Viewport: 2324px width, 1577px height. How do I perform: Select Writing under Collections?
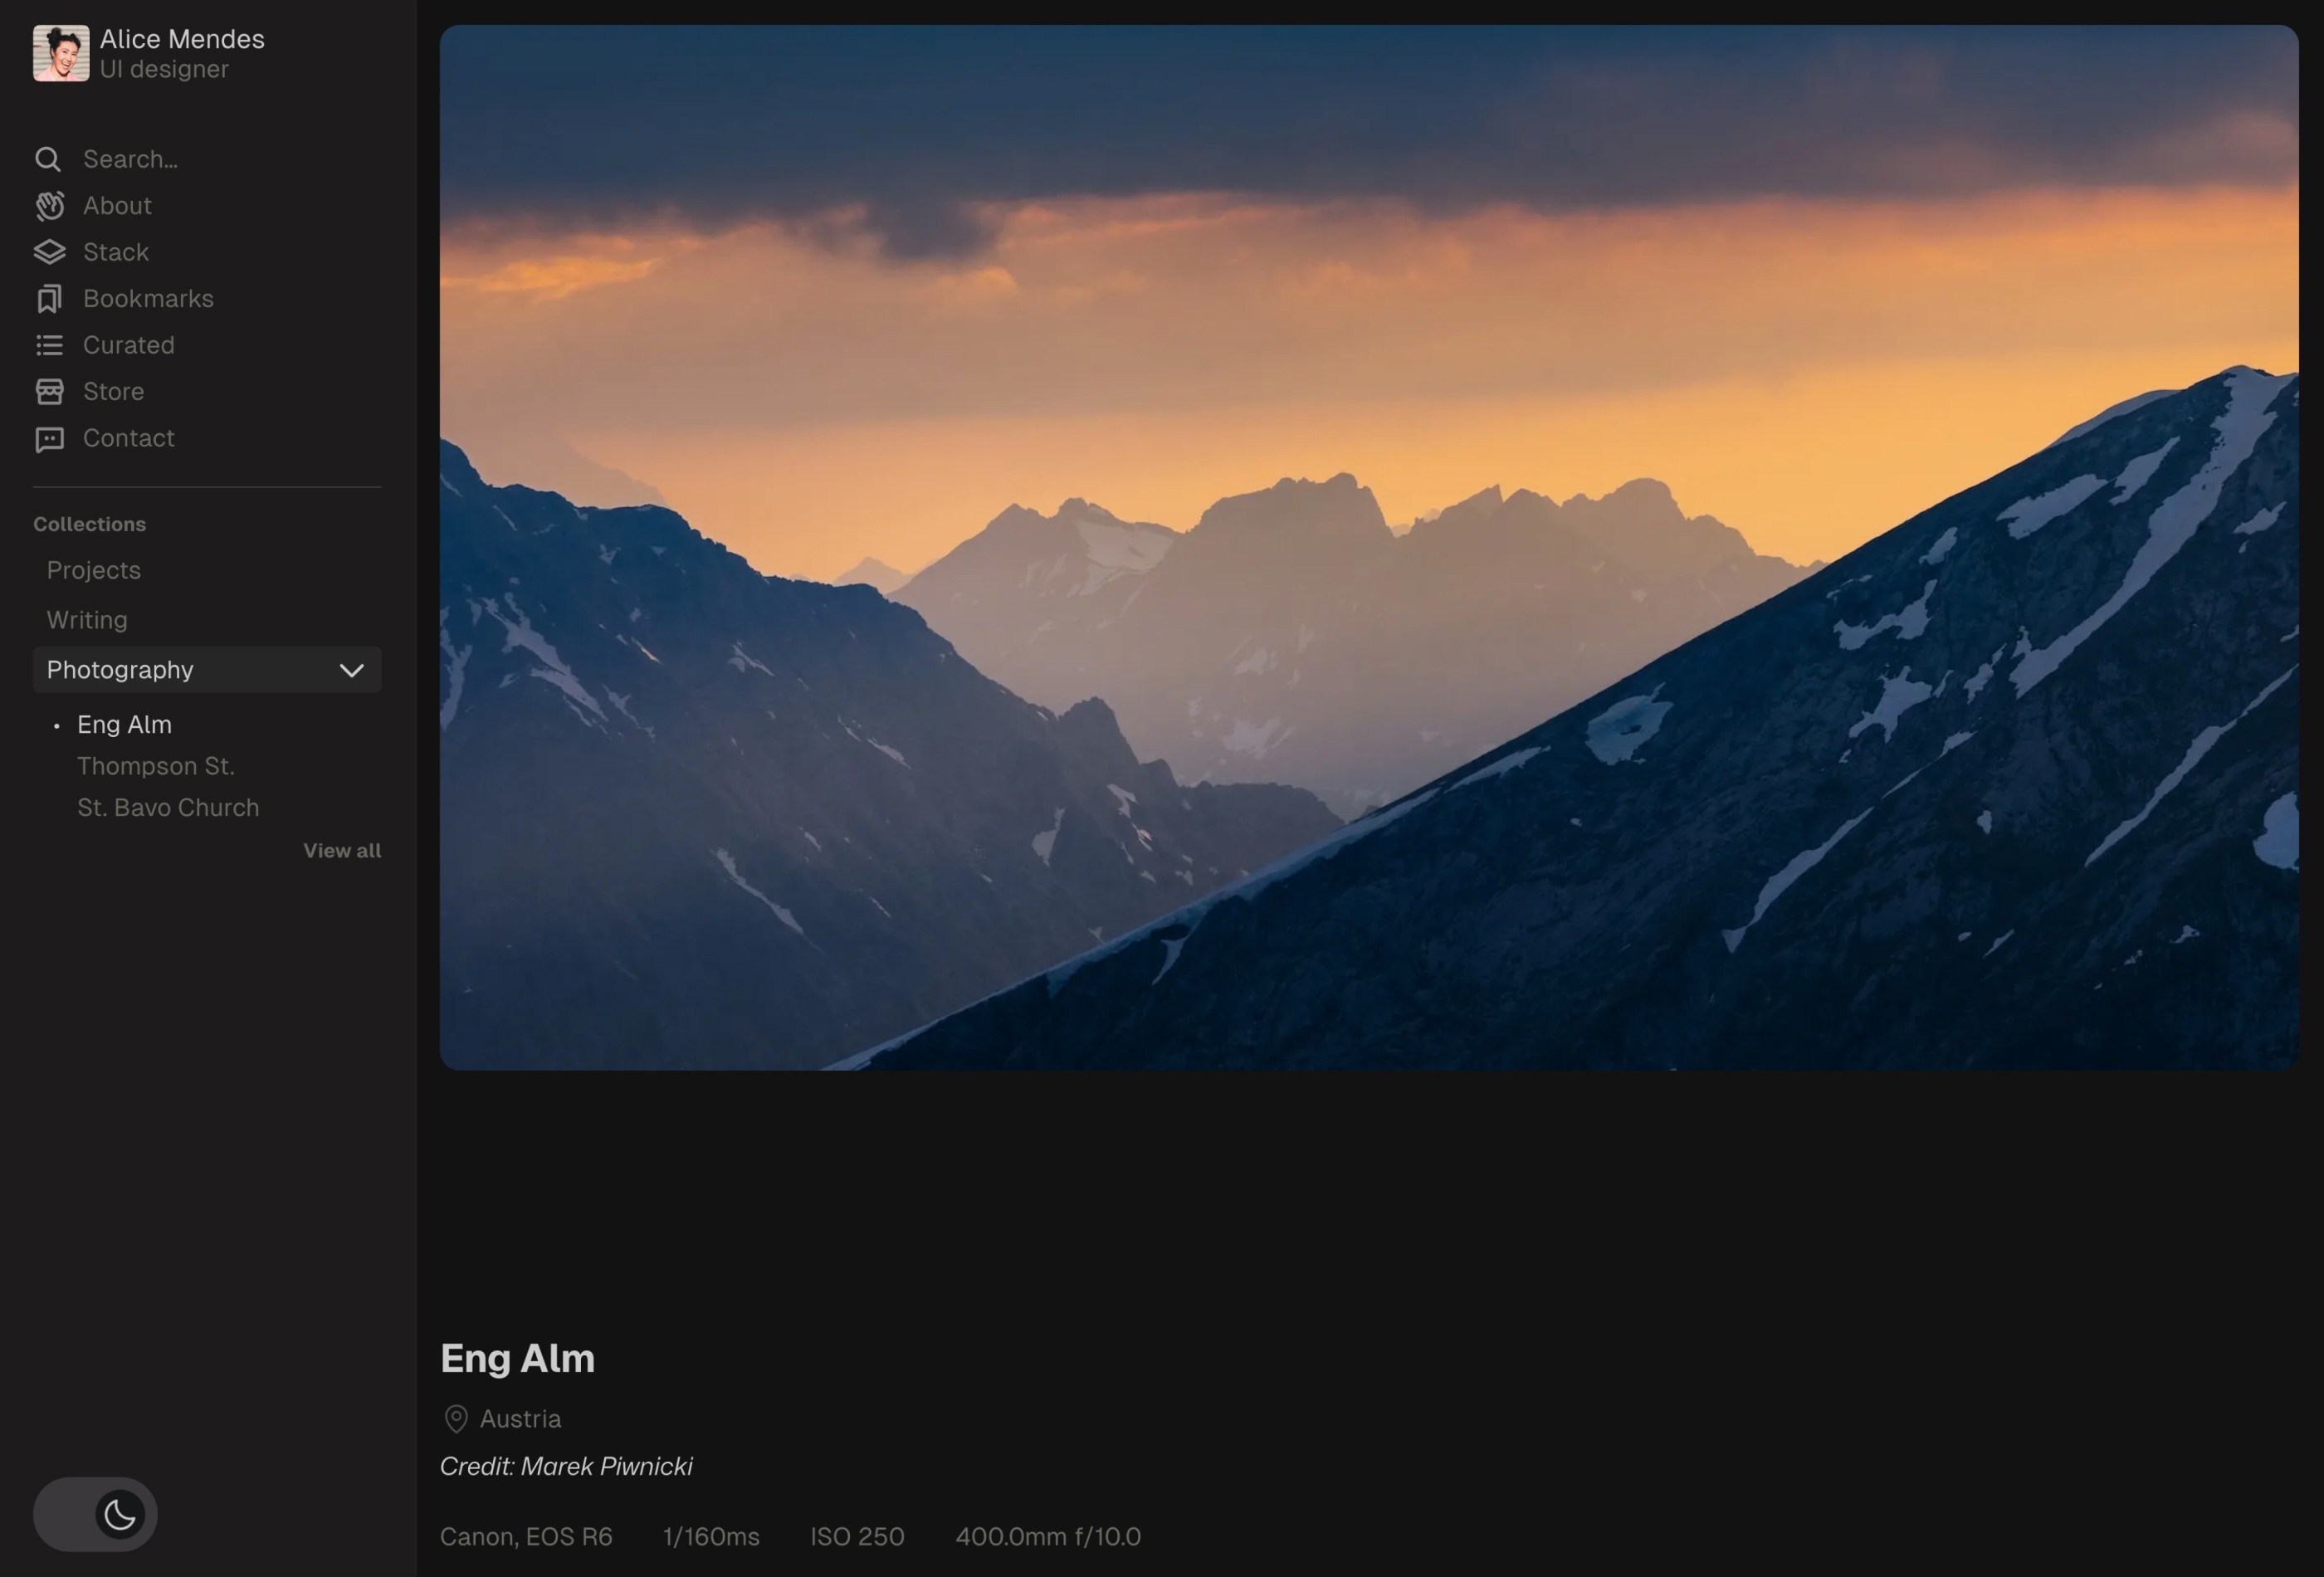pos(85,618)
